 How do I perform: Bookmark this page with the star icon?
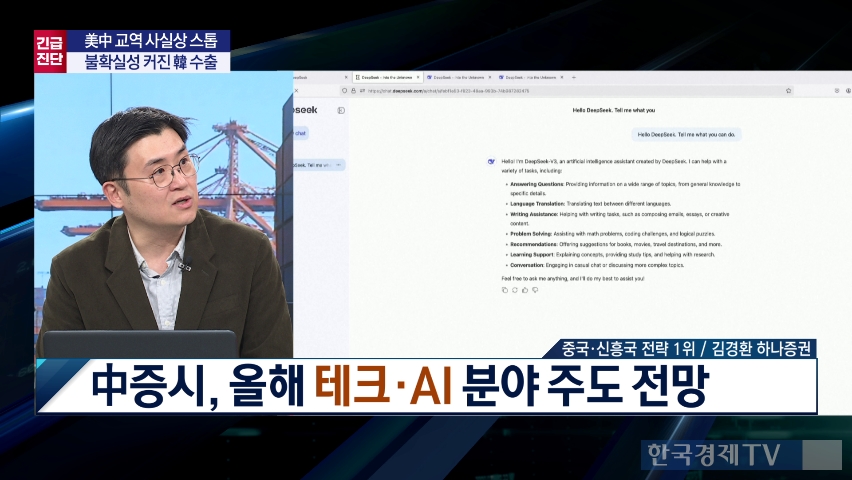(x=790, y=90)
